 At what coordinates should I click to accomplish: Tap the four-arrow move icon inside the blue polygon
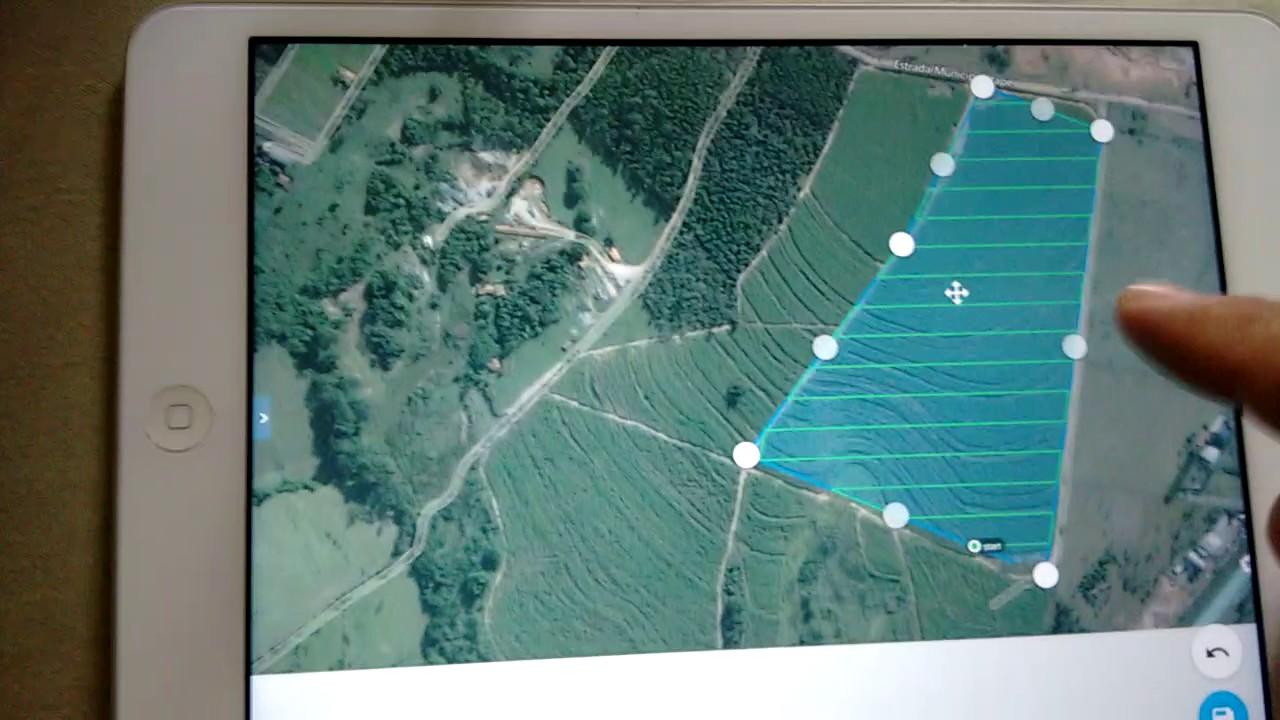956,293
